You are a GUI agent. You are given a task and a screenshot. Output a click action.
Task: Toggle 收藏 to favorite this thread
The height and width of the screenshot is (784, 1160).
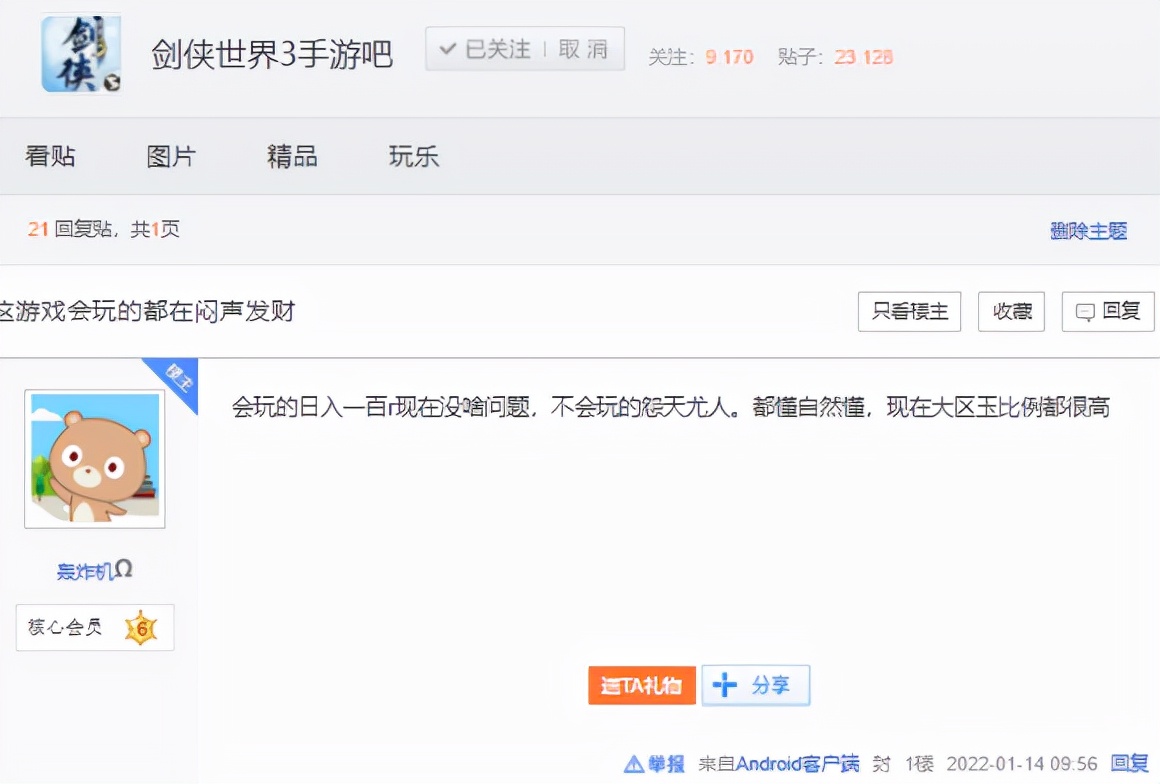[1010, 311]
